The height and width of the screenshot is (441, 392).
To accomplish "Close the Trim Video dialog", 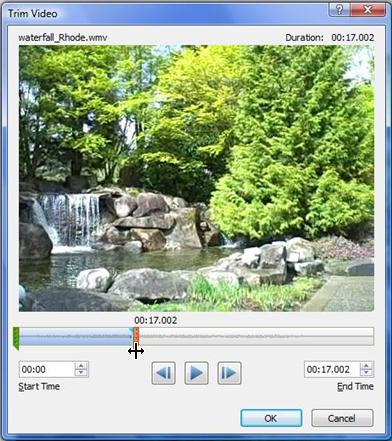I will [367, 10].
